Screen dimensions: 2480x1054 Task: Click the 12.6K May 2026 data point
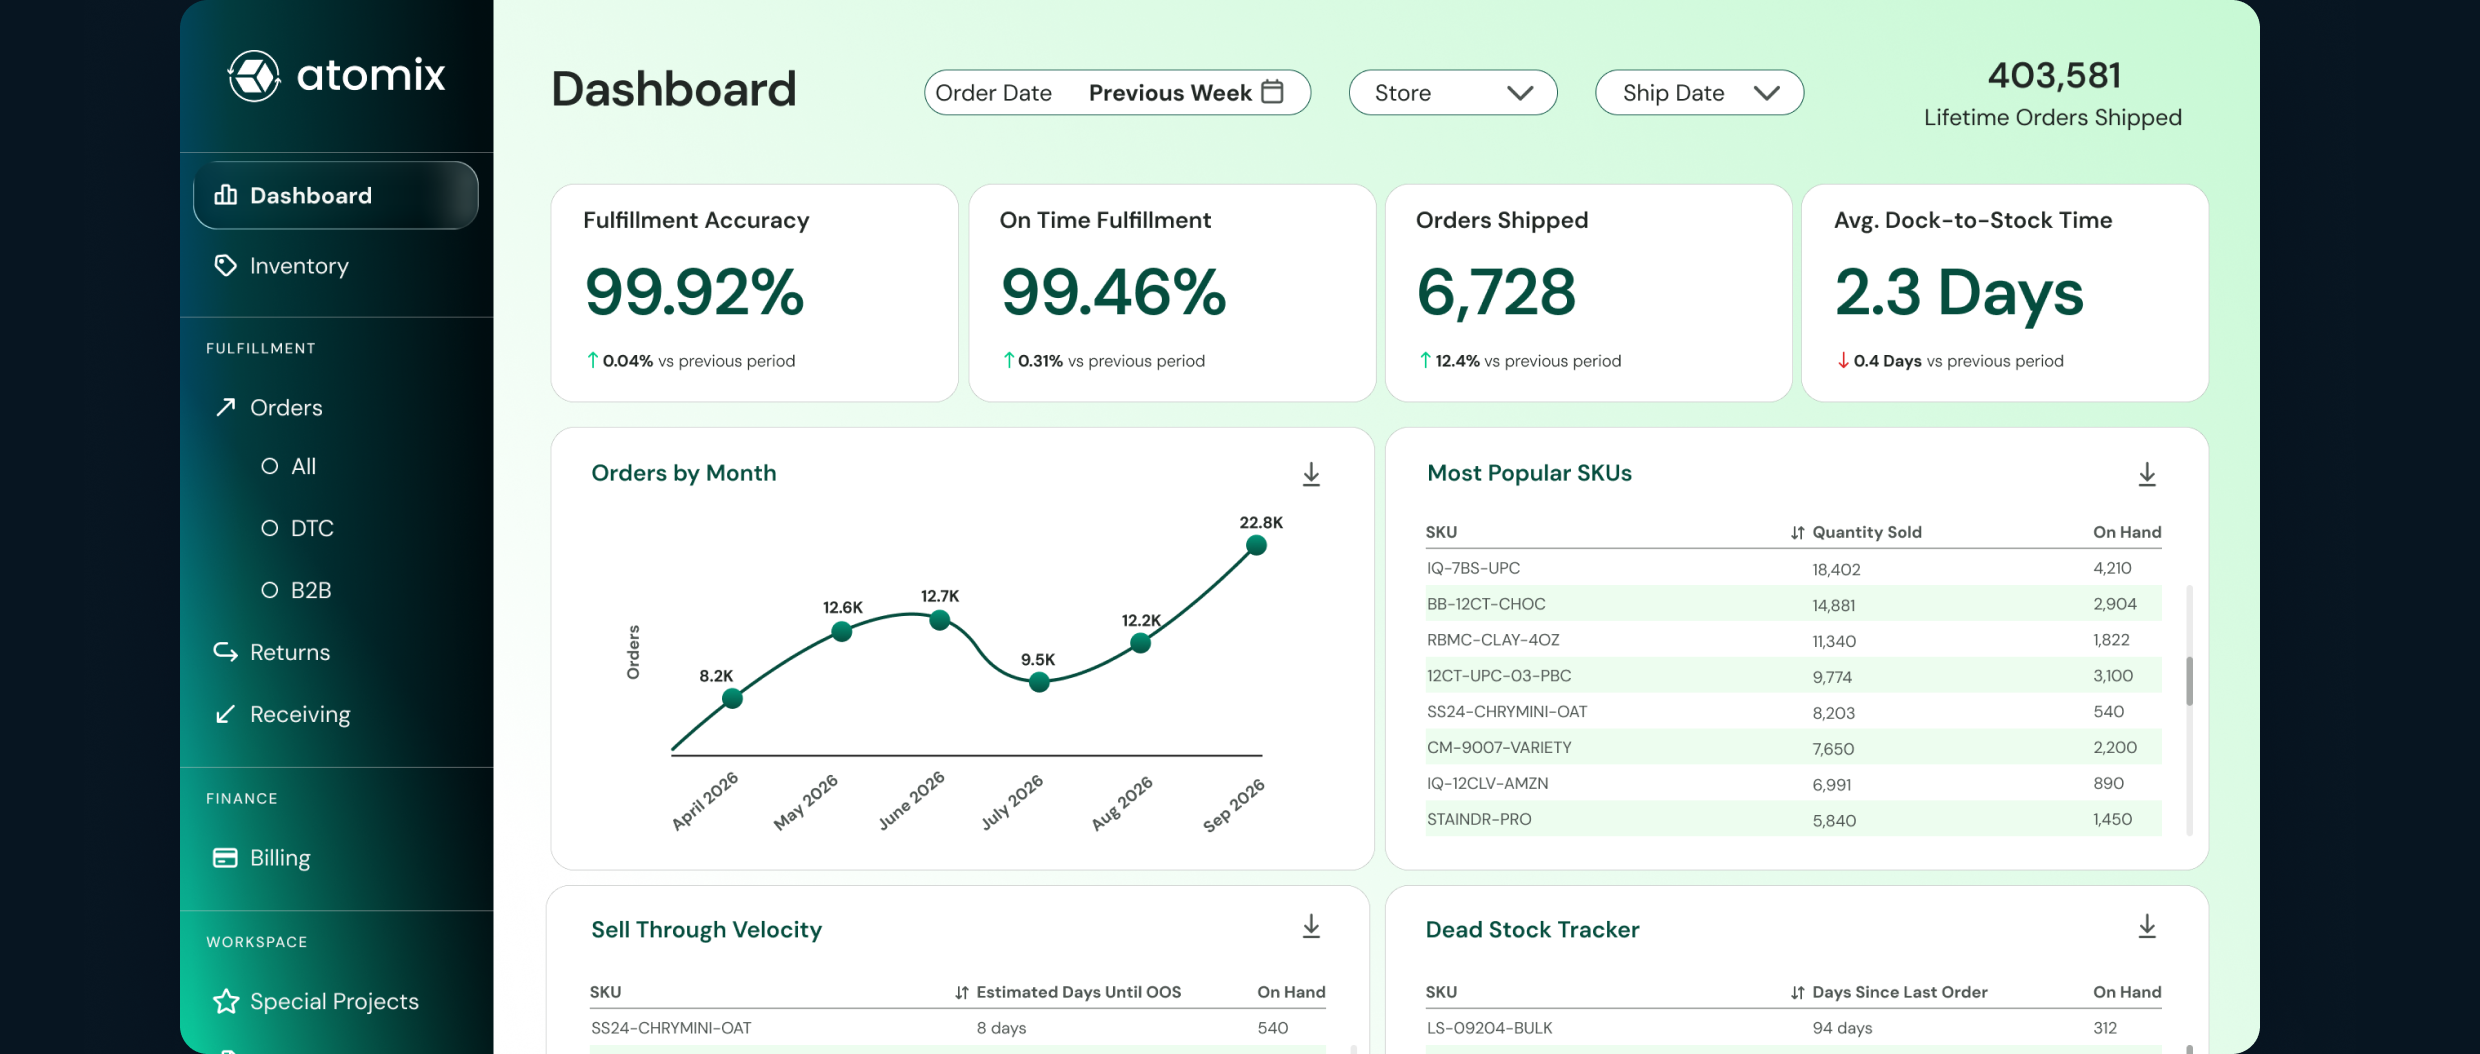841,631
